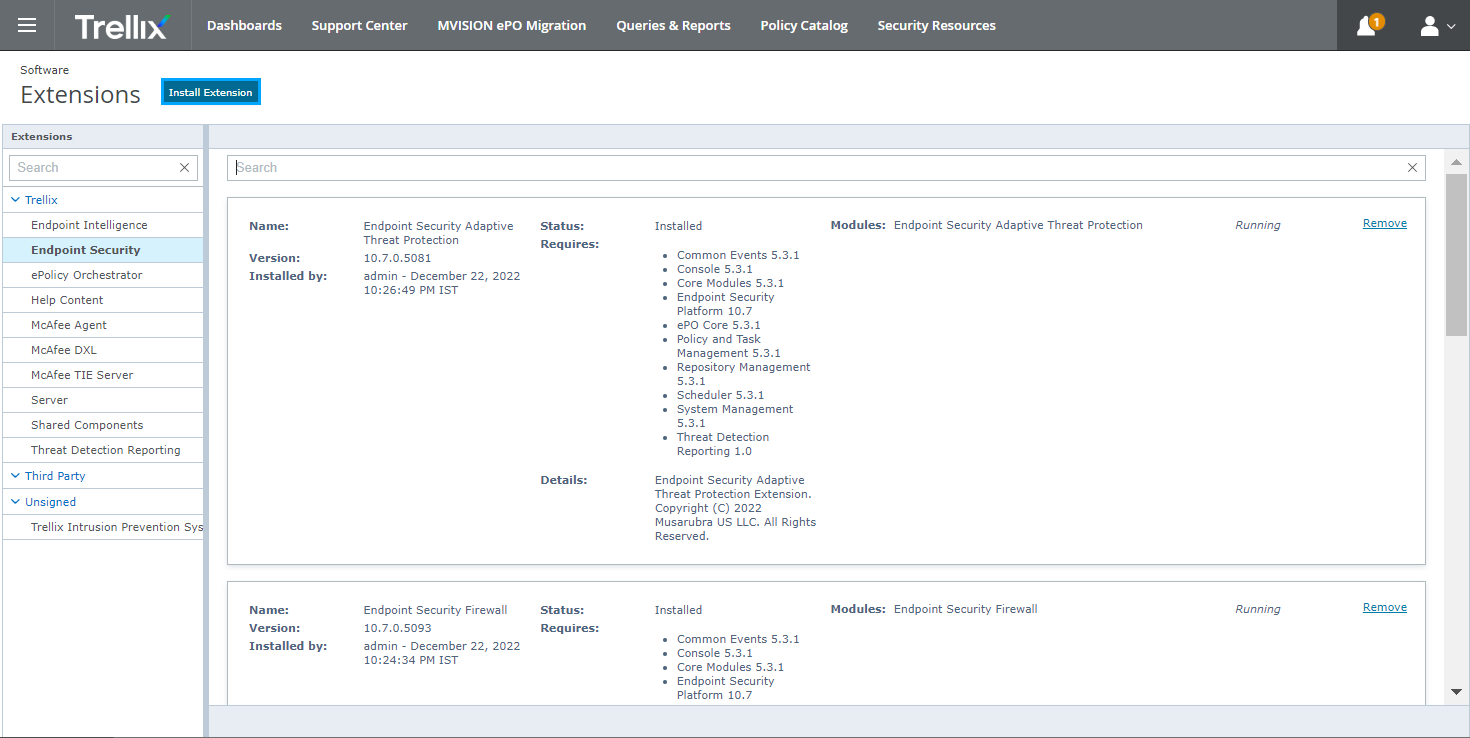Clear the main extension list search
1470x738 pixels.
point(1412,168)
